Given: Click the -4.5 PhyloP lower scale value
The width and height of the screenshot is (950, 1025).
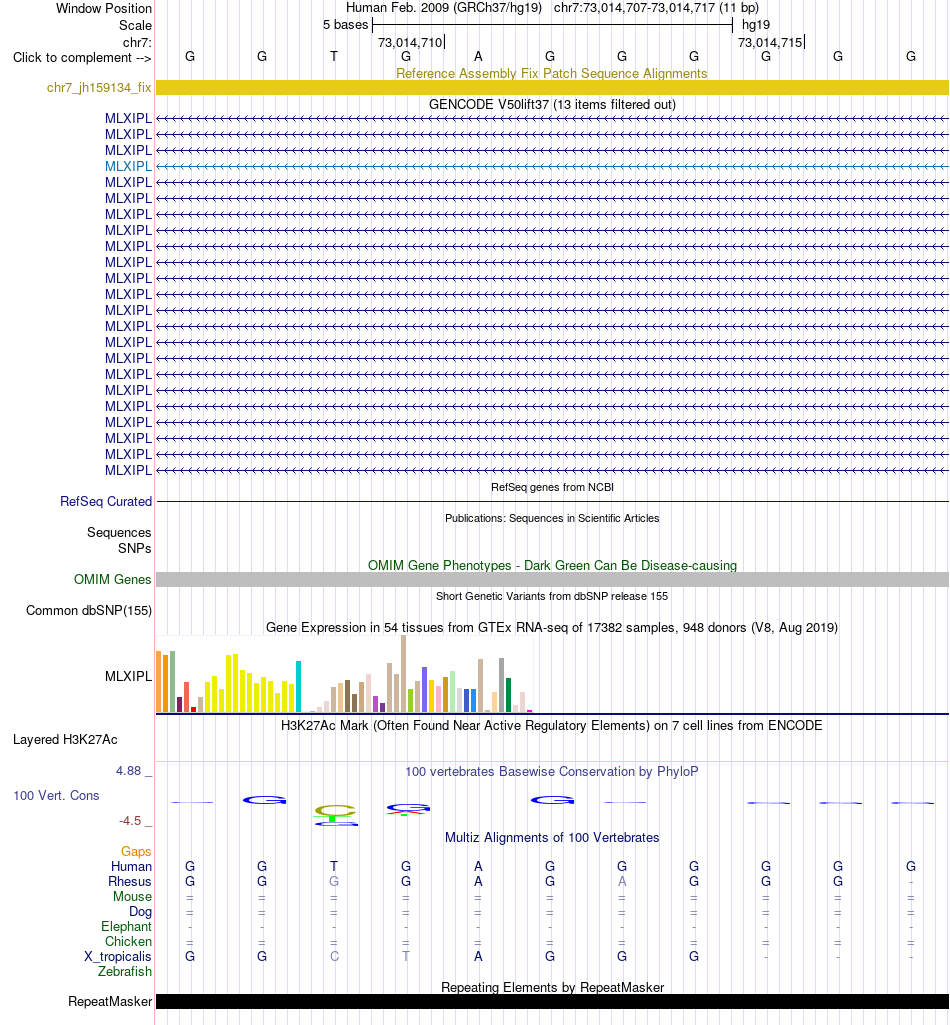Looking at the screenshot, I should pos(130,820).
